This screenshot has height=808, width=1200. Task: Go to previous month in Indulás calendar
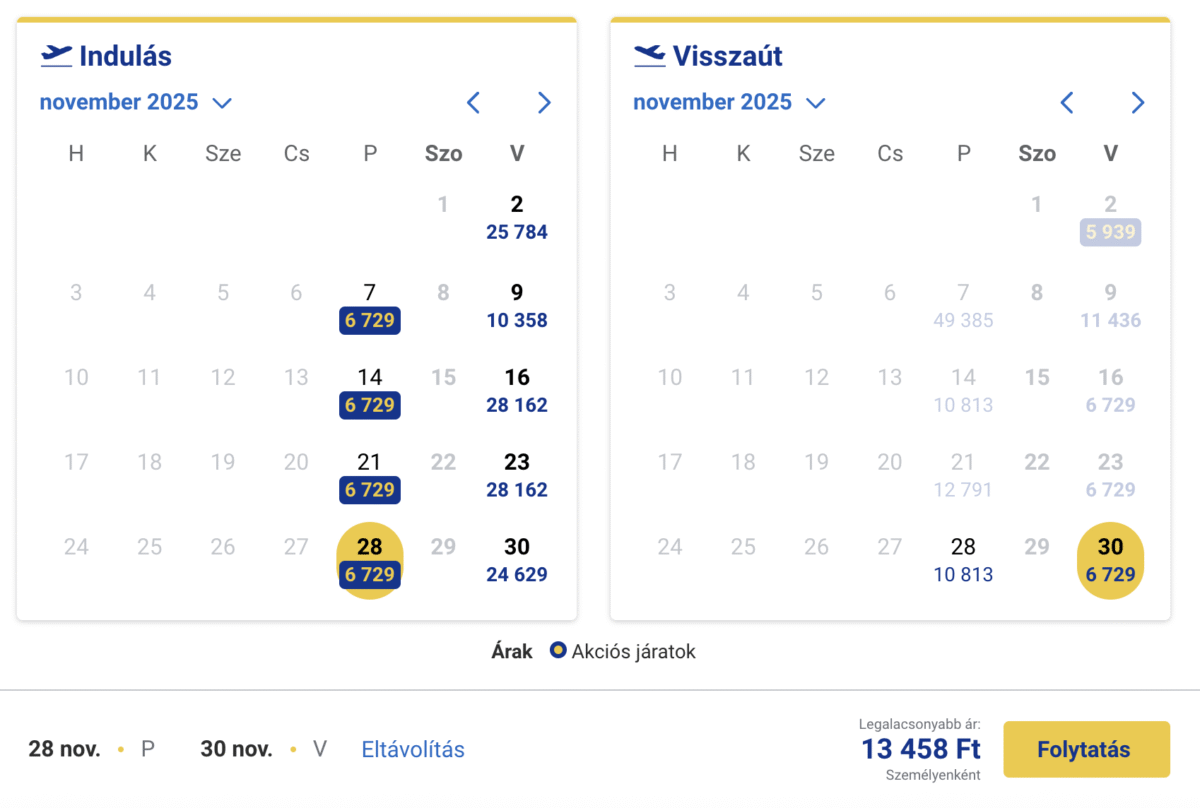(474, 102)
